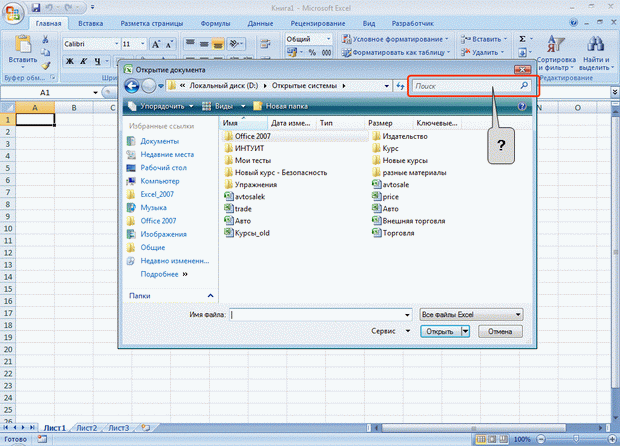Screen dimensions: 620x446
Task: Click the refresh icon beside the address bar
Action: [x=400, y=86]
